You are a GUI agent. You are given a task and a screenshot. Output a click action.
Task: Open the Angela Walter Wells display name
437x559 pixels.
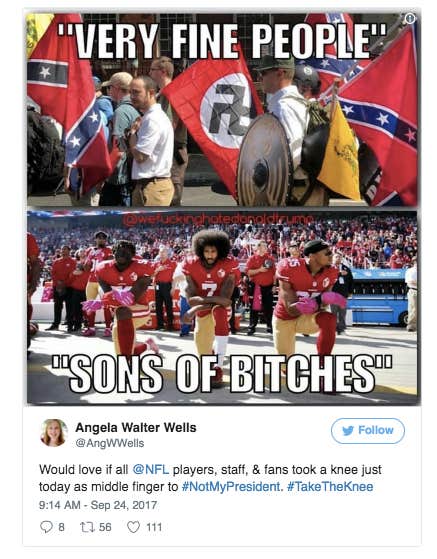point(136,427)
